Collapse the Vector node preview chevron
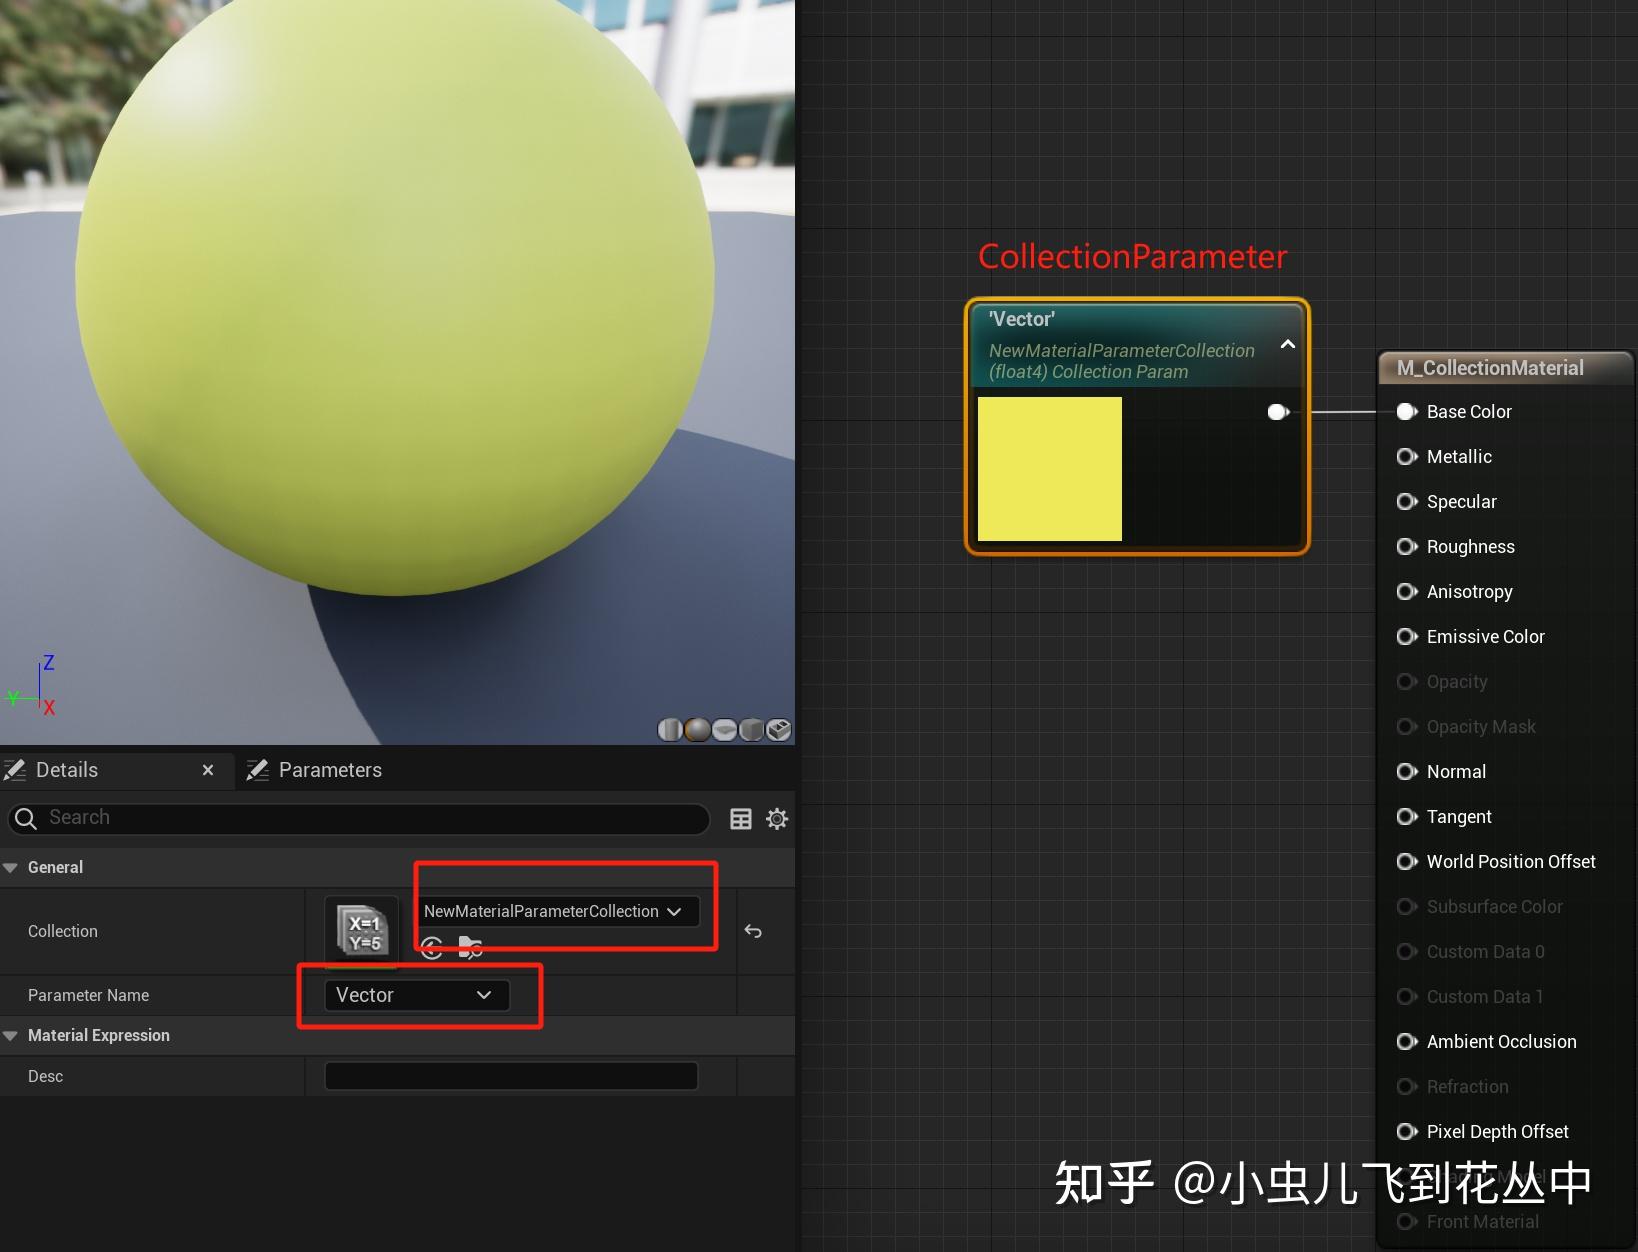The width and height of the screenshot is (1638, 1252). click(1288, 344)
